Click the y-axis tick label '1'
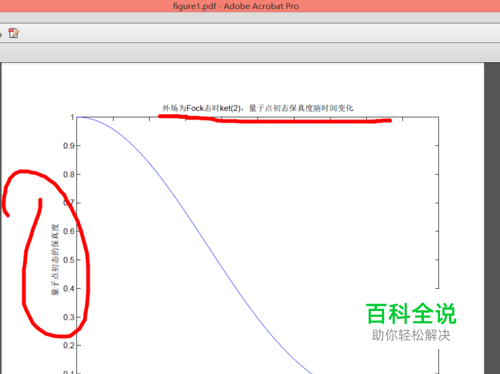 [72, 117]
